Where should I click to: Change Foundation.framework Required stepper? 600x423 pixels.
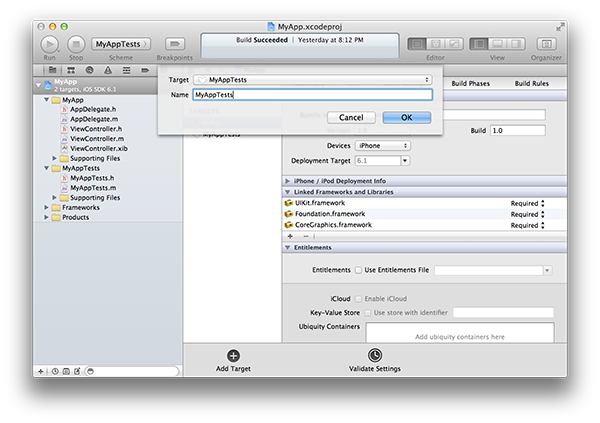[x=543, y=214]
